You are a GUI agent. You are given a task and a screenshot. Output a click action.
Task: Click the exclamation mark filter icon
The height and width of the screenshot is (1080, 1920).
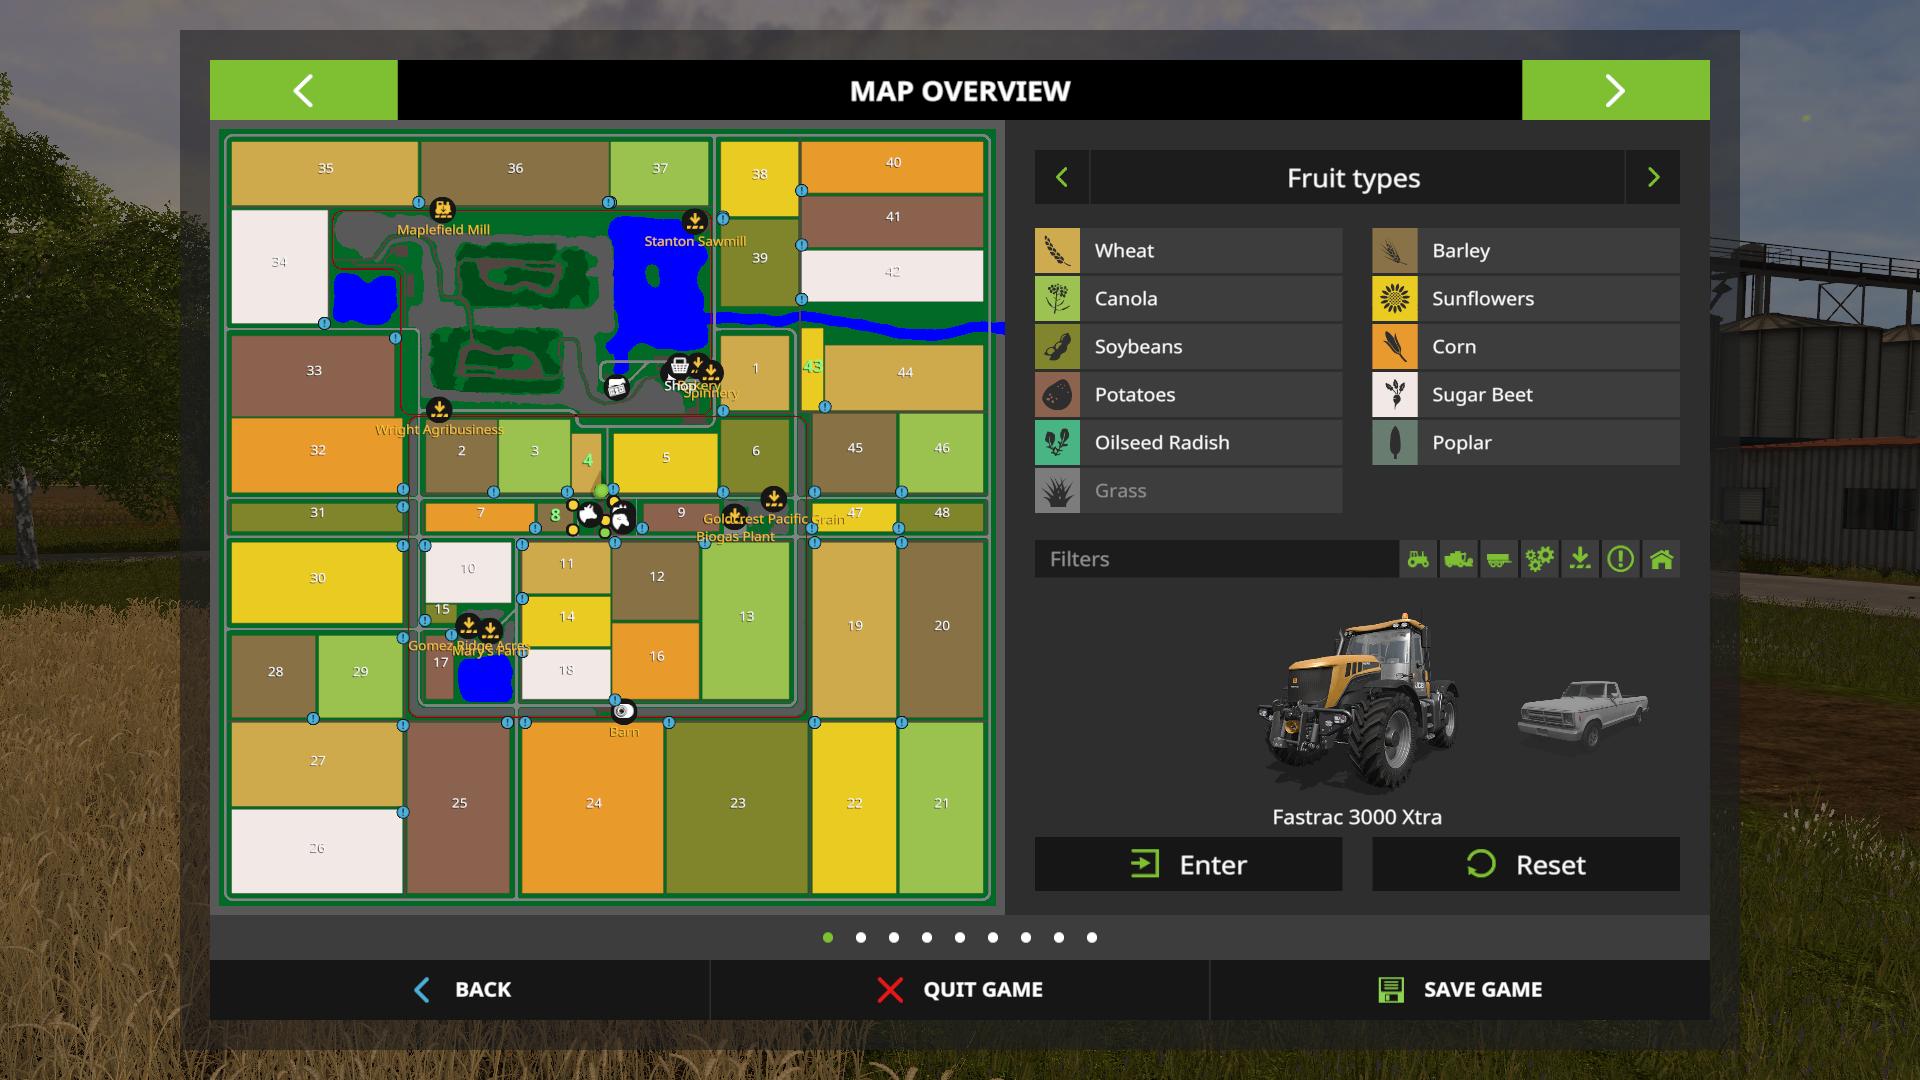coord(1621,559)
